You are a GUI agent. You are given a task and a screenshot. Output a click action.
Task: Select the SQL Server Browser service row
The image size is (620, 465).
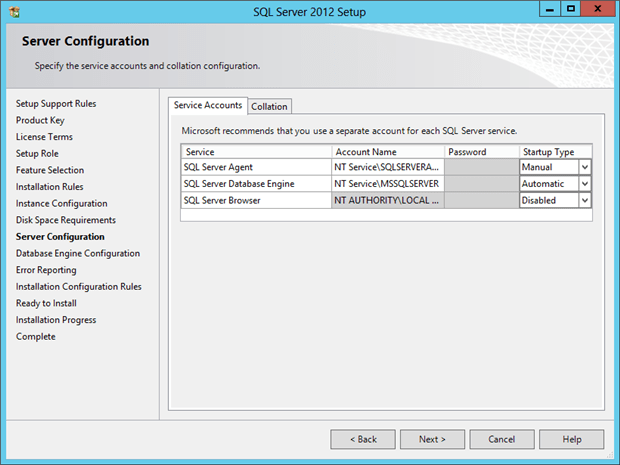point(256,200)
